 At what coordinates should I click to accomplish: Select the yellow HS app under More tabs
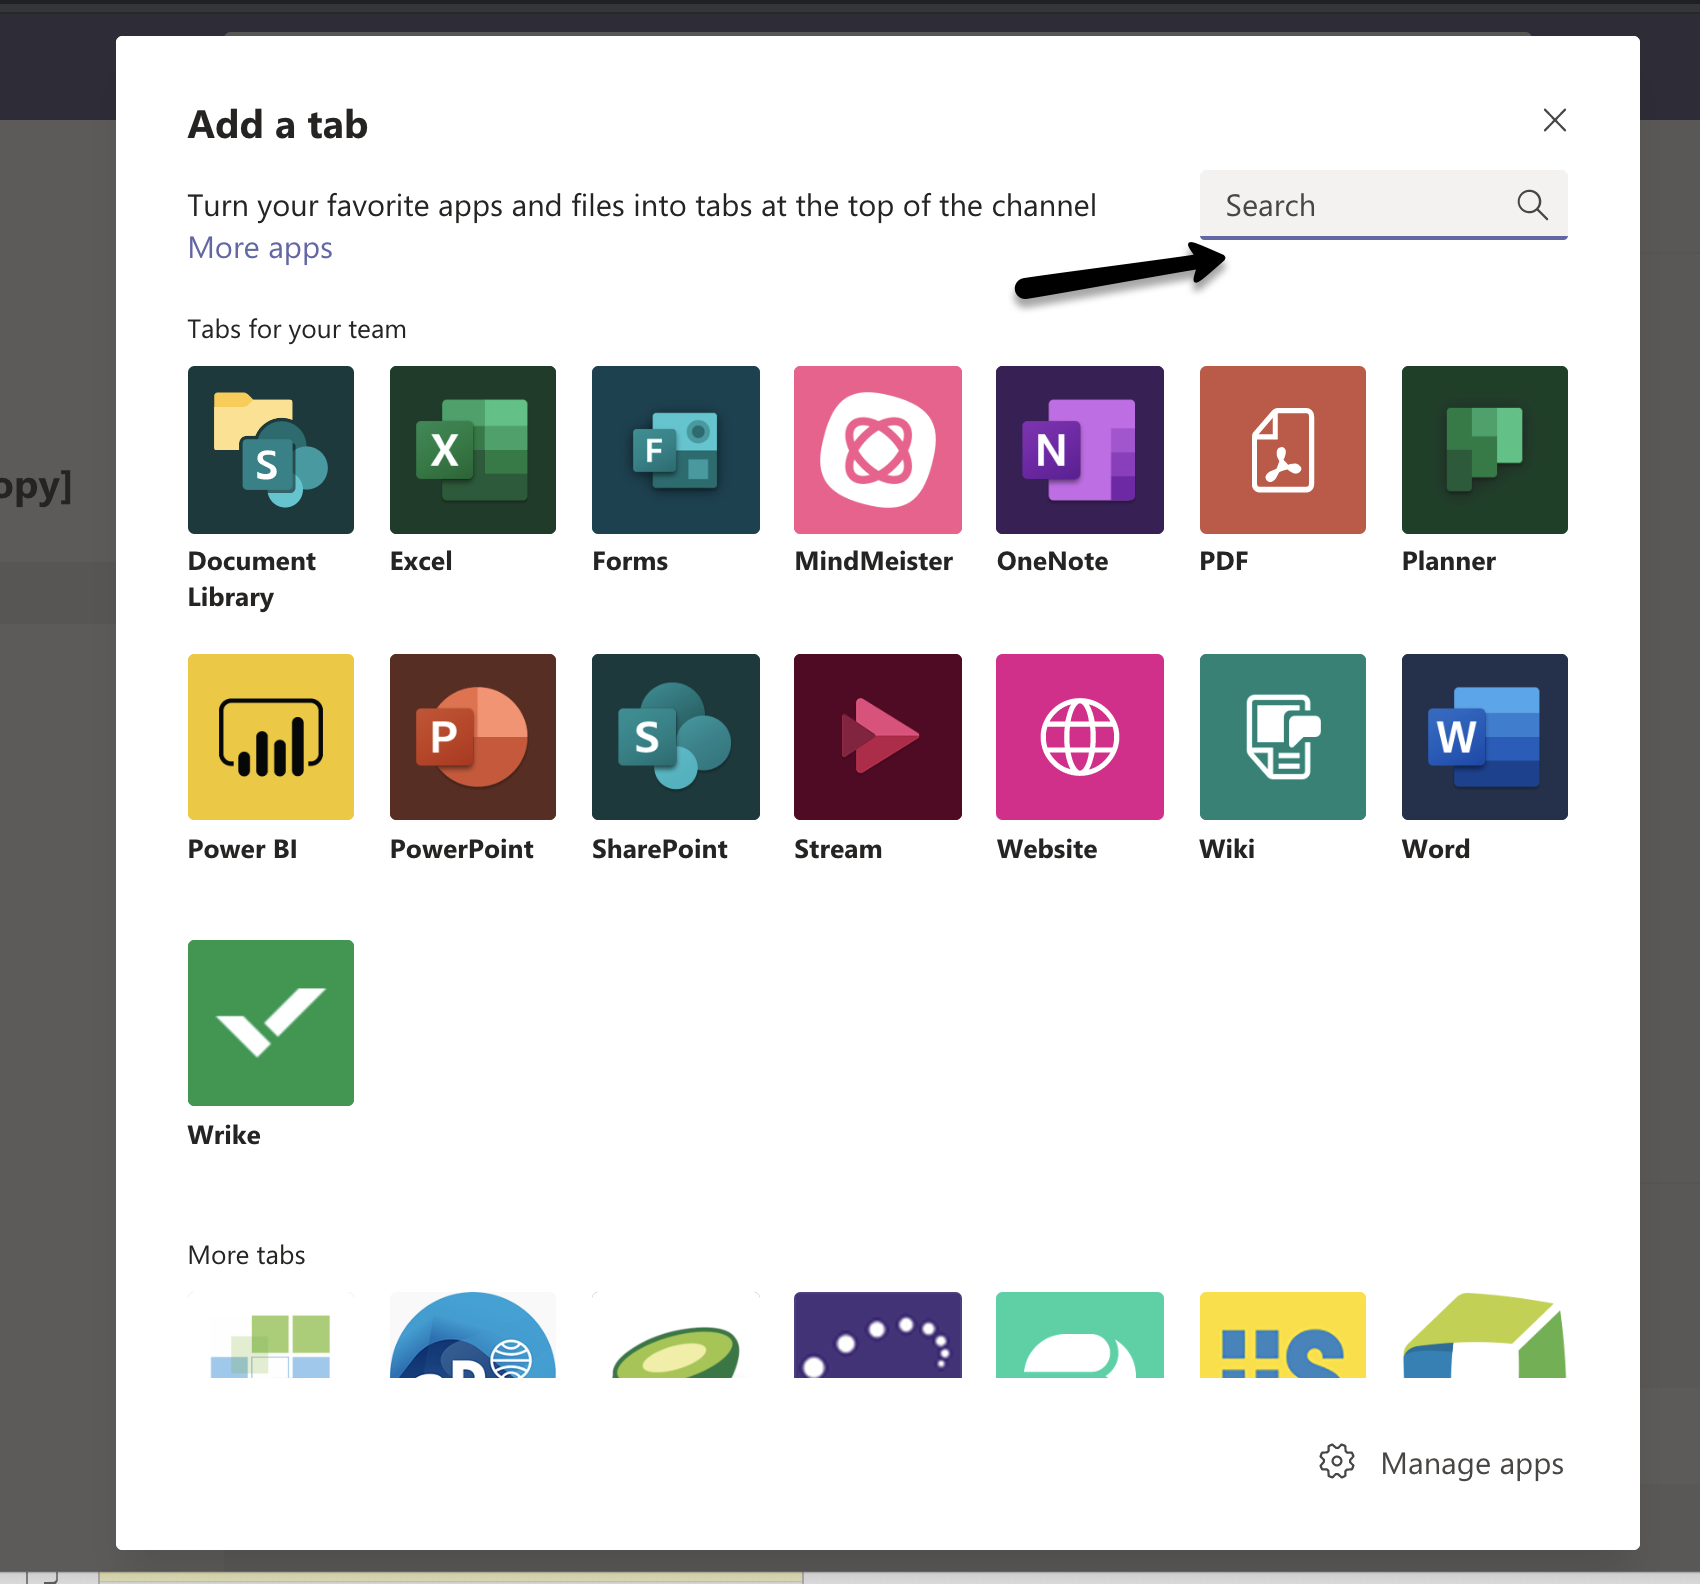[1283, 1335]
